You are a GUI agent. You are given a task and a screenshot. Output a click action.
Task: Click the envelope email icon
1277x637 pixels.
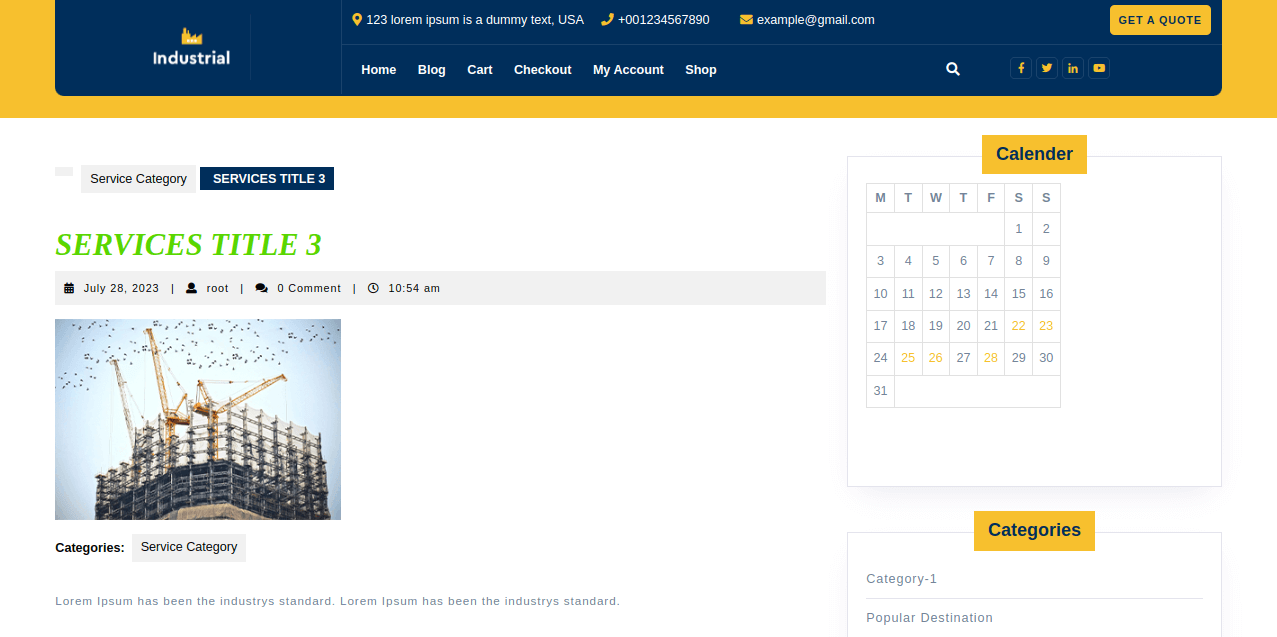point(746,20)
